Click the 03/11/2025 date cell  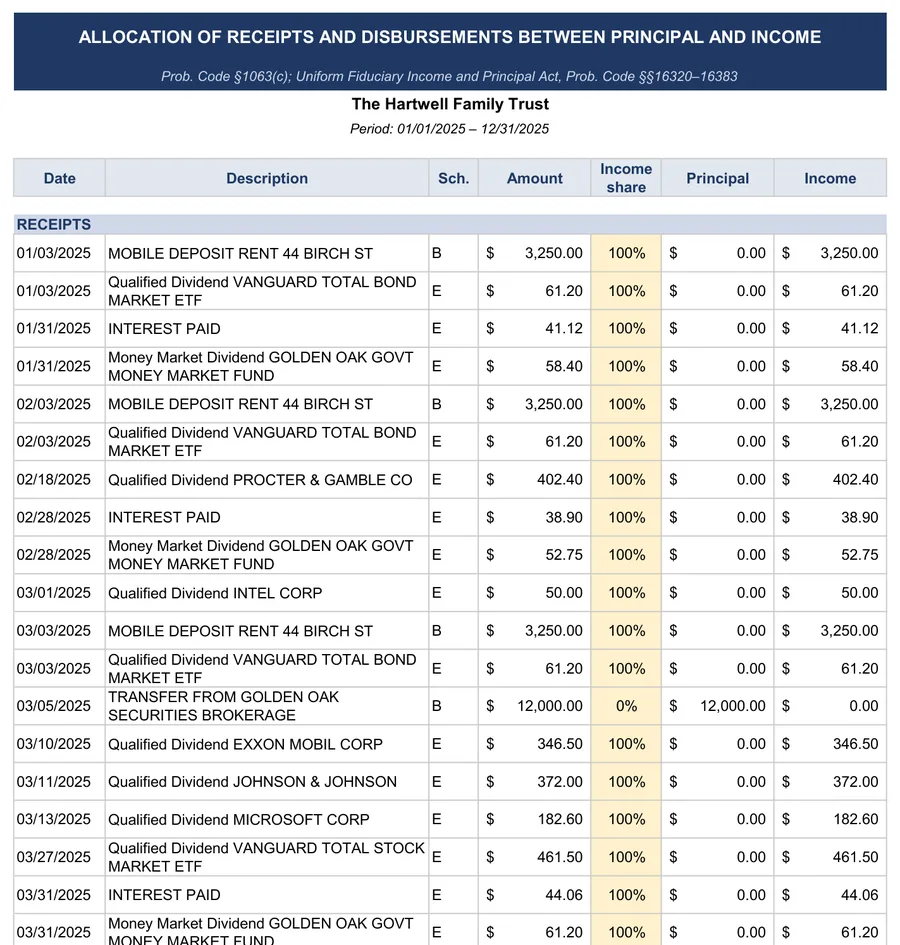(x=60, y=782)
